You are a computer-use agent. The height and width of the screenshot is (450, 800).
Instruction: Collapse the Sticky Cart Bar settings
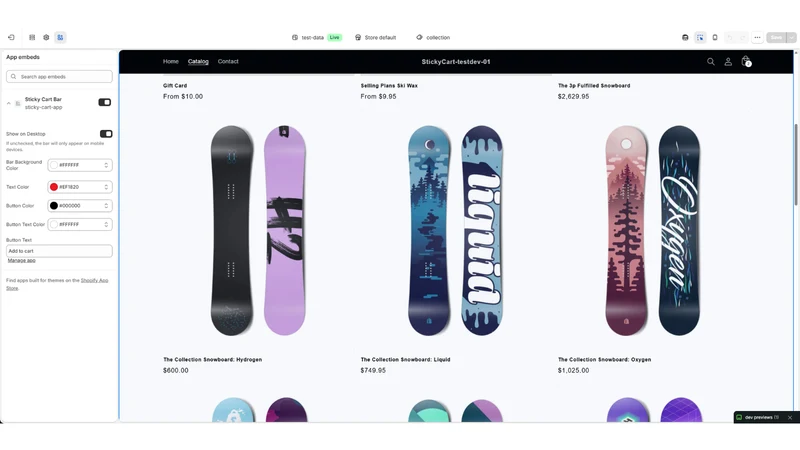[9, 104]
